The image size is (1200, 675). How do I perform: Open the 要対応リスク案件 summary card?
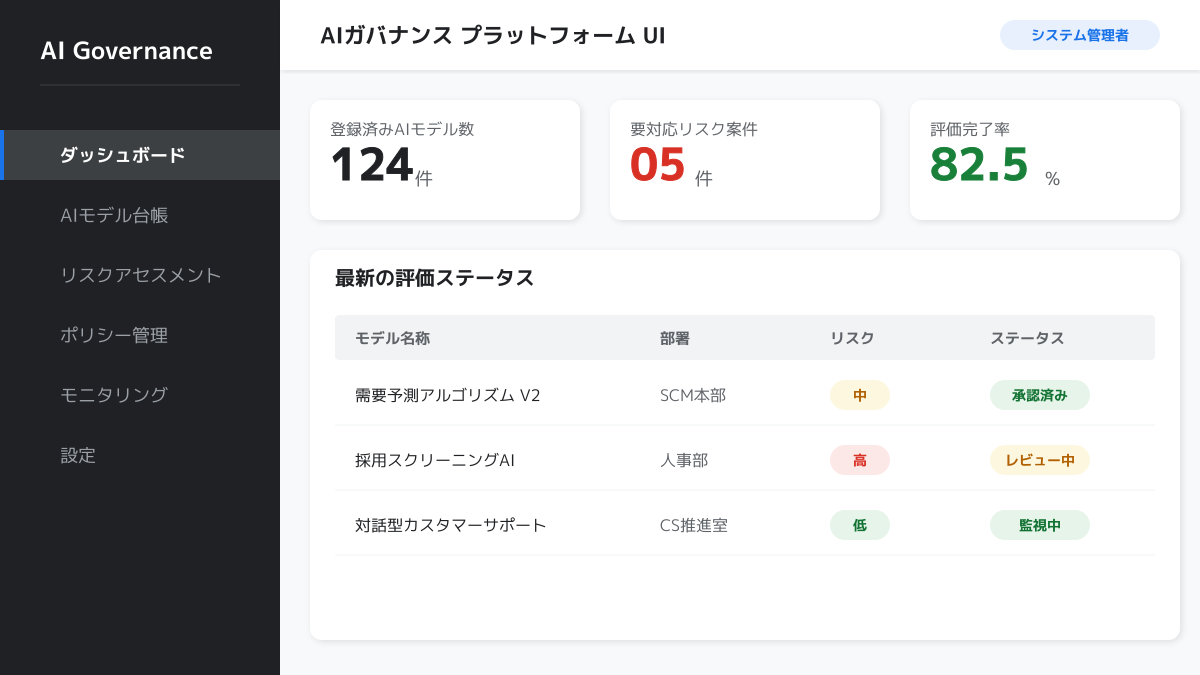[744, 160]
